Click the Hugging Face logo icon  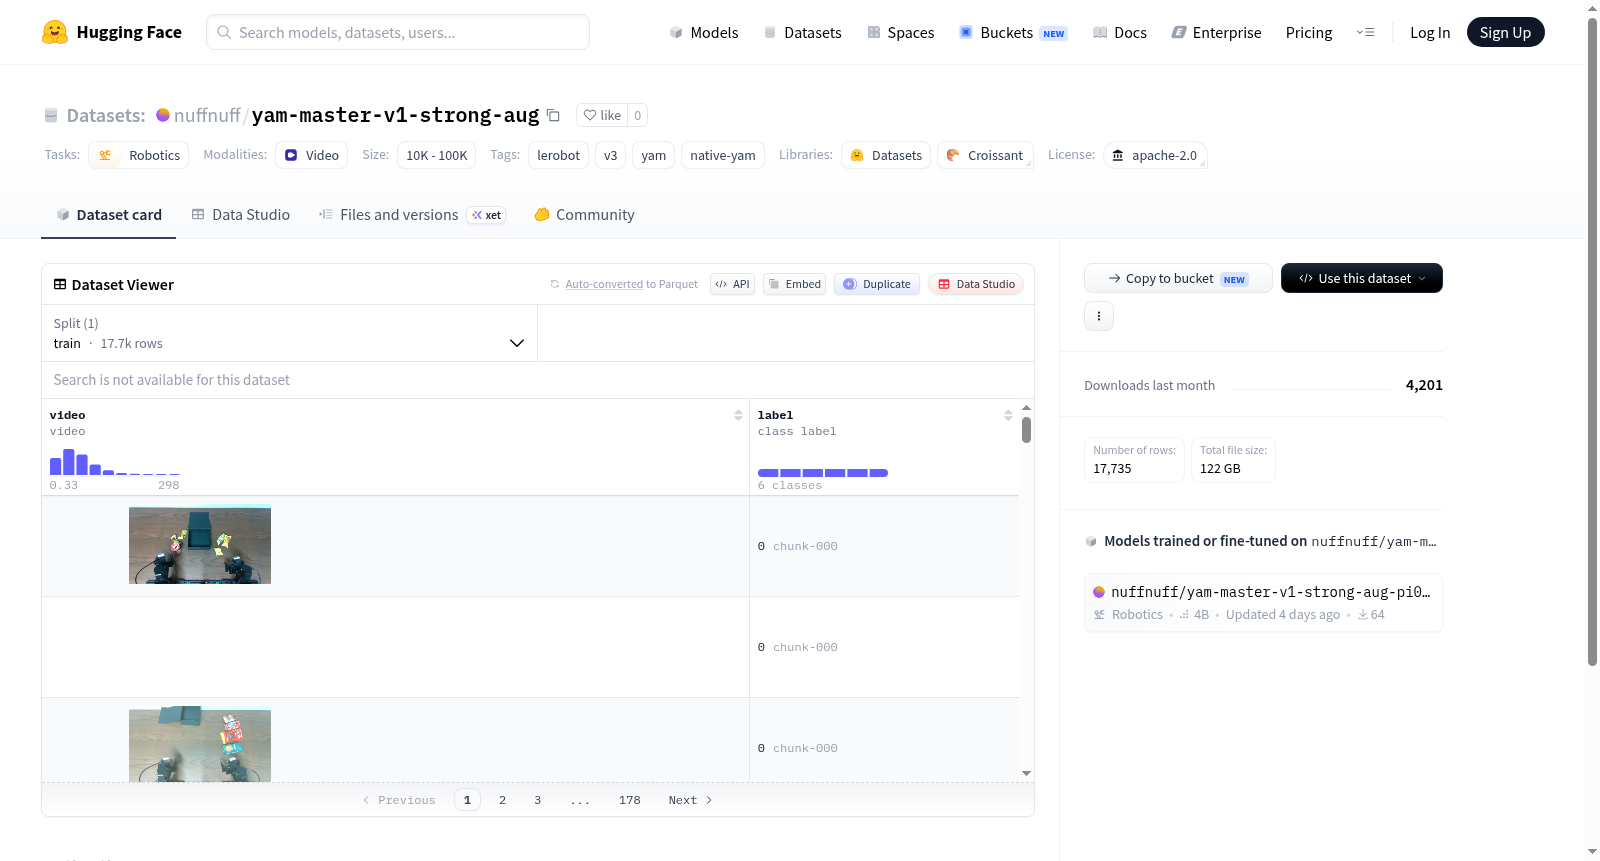click(55, 32)
